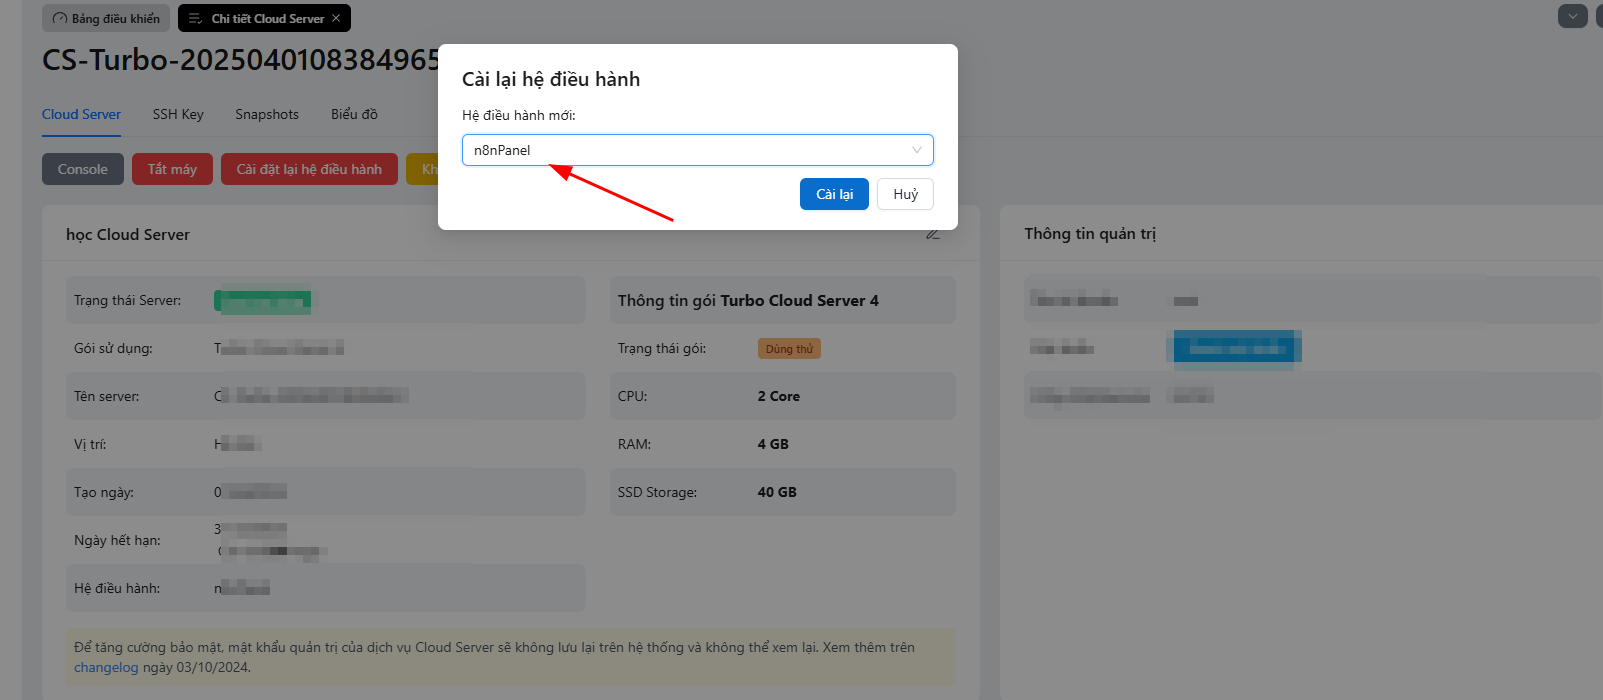Click the dashboard gauge icon in Bảng điều khiển tab
This screenshot has width=1603, height=700.
(x=60, y=18)
